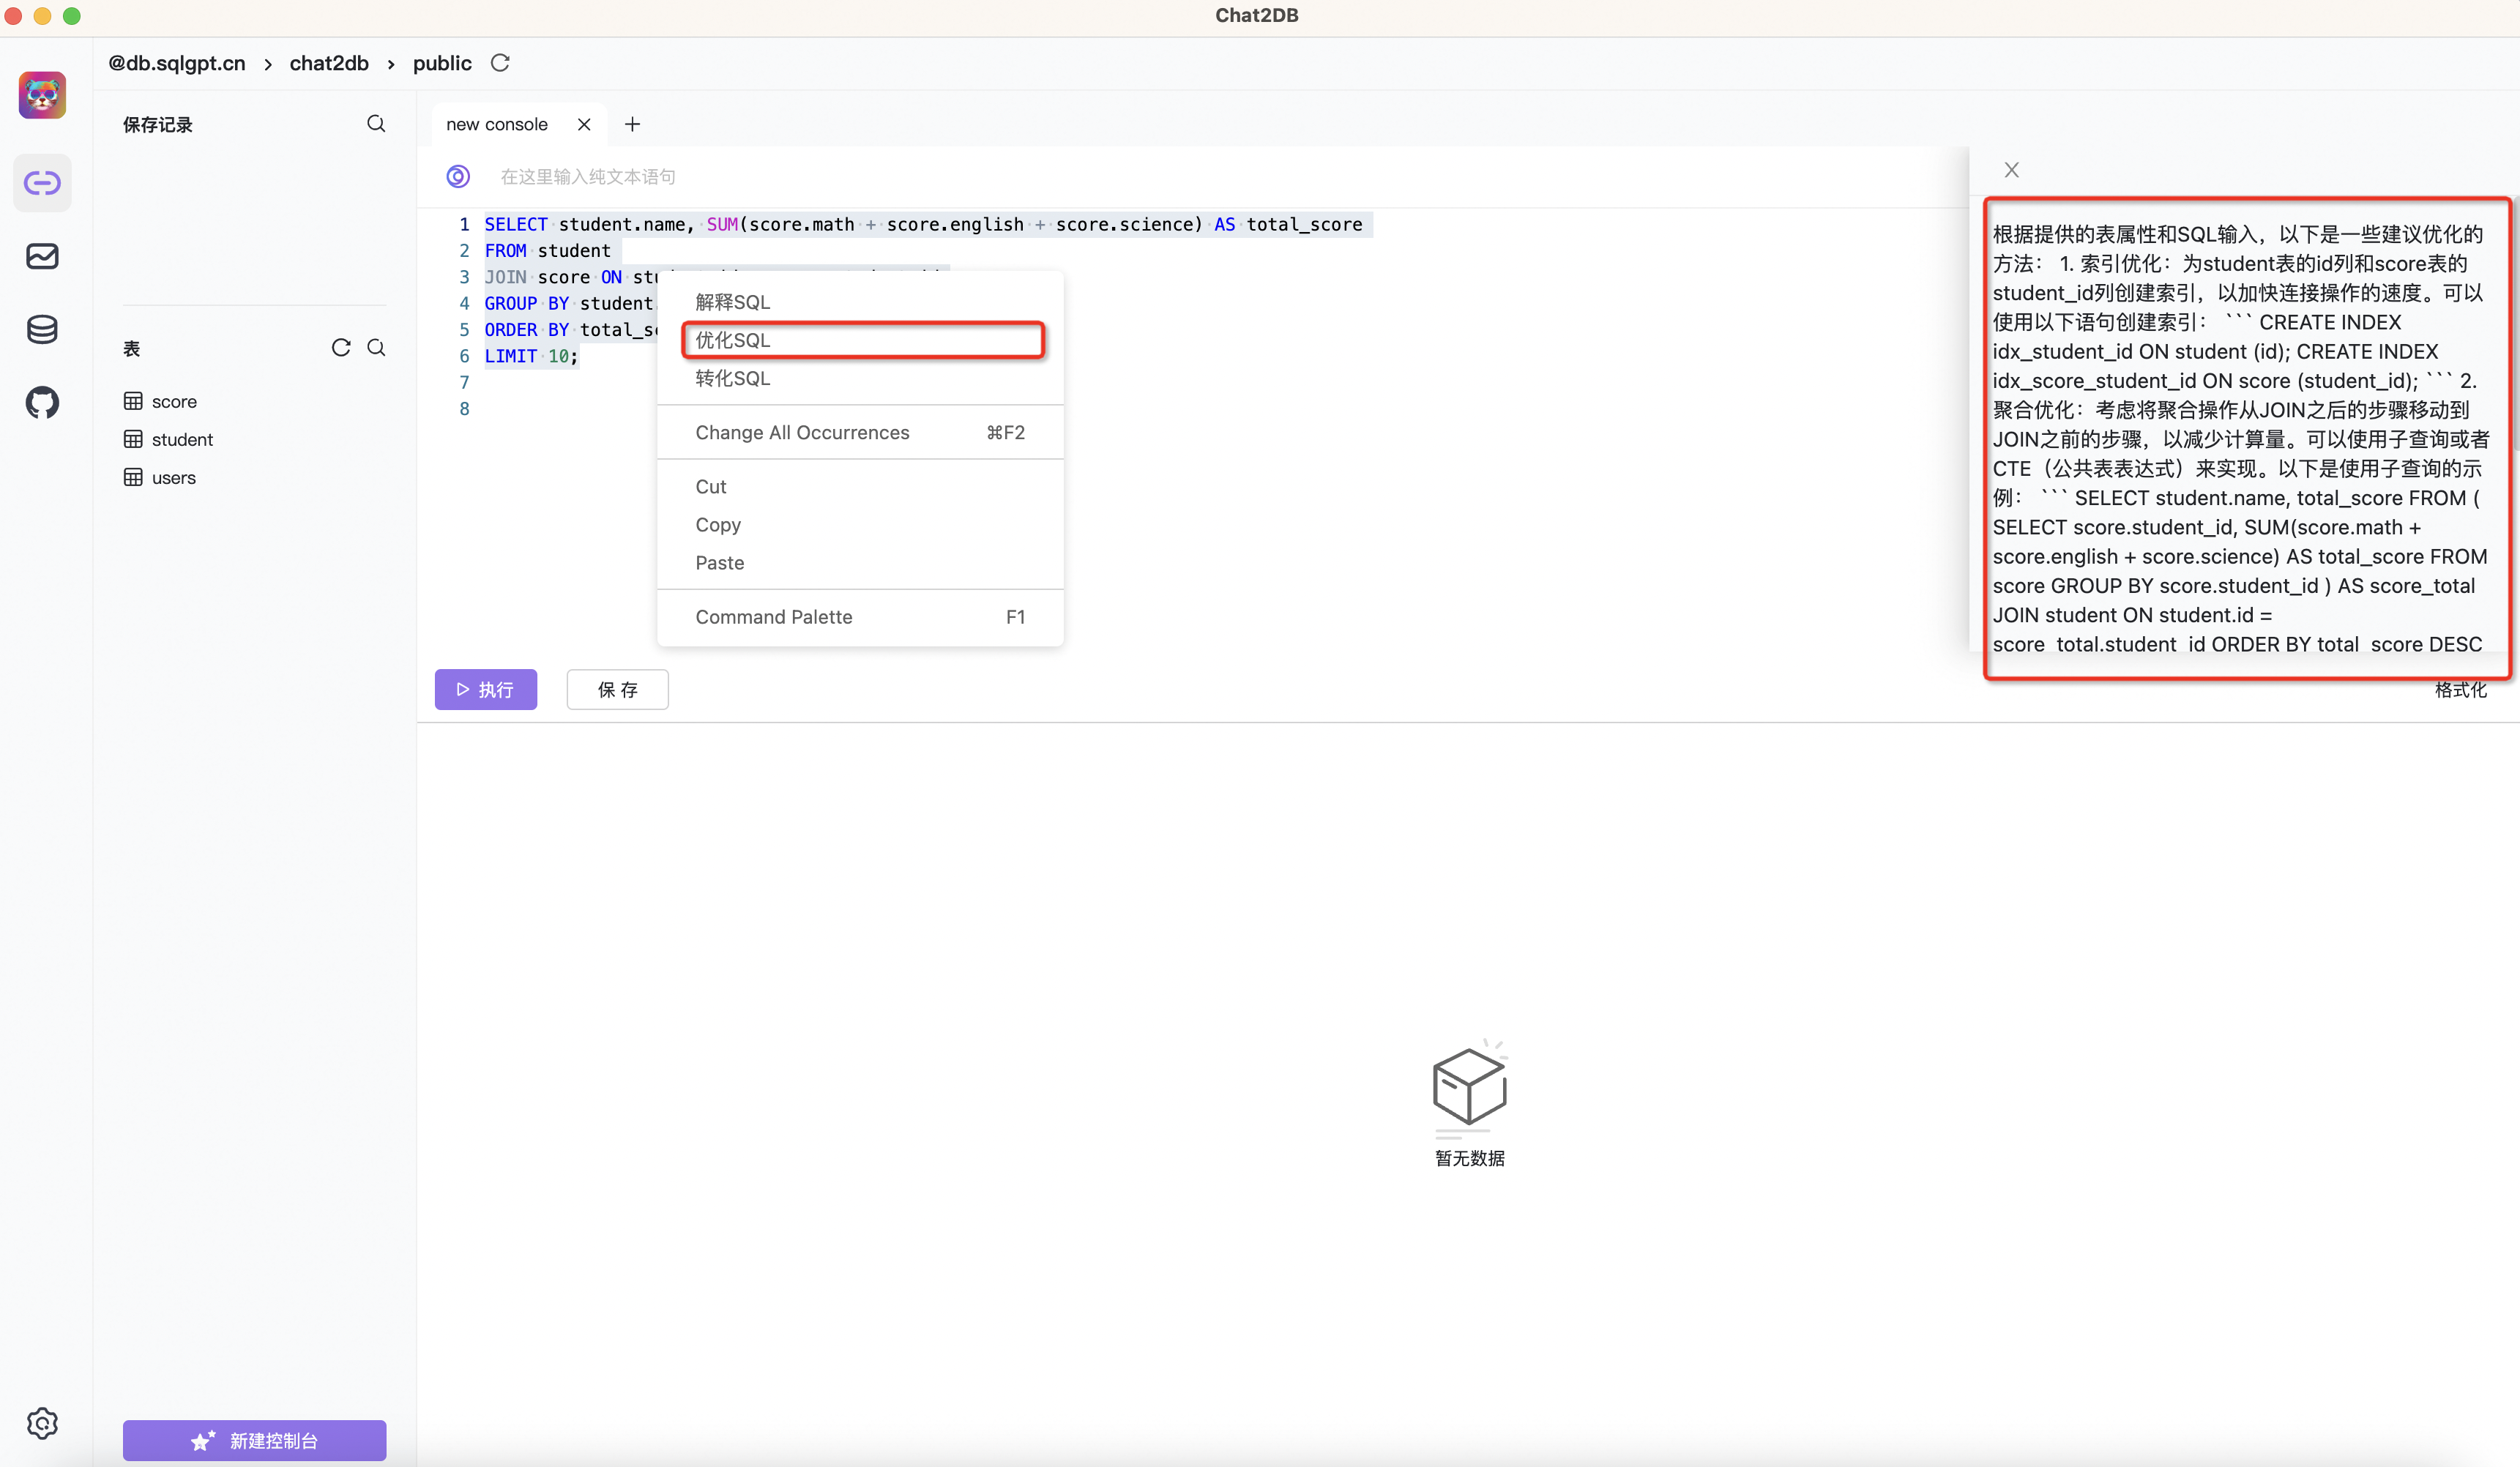This screenshot has height=1467, width=2520.
Task: Click the new console tab add button
Action: tap(634, 124)
